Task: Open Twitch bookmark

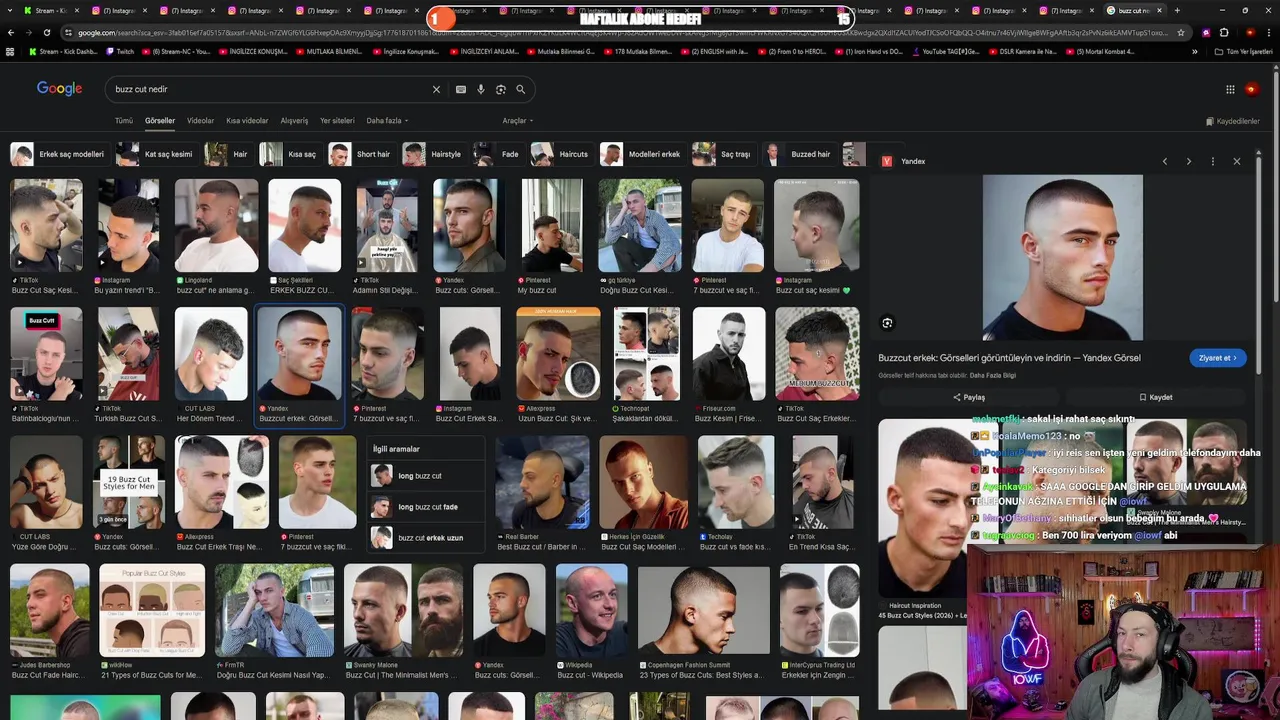Action: coord(120,51)
